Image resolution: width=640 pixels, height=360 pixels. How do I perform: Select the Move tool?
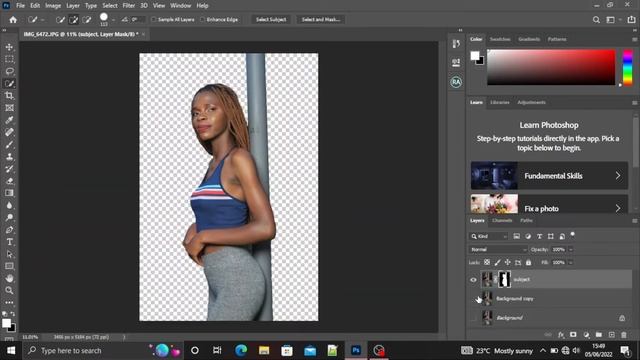click(x=9, y=47)
